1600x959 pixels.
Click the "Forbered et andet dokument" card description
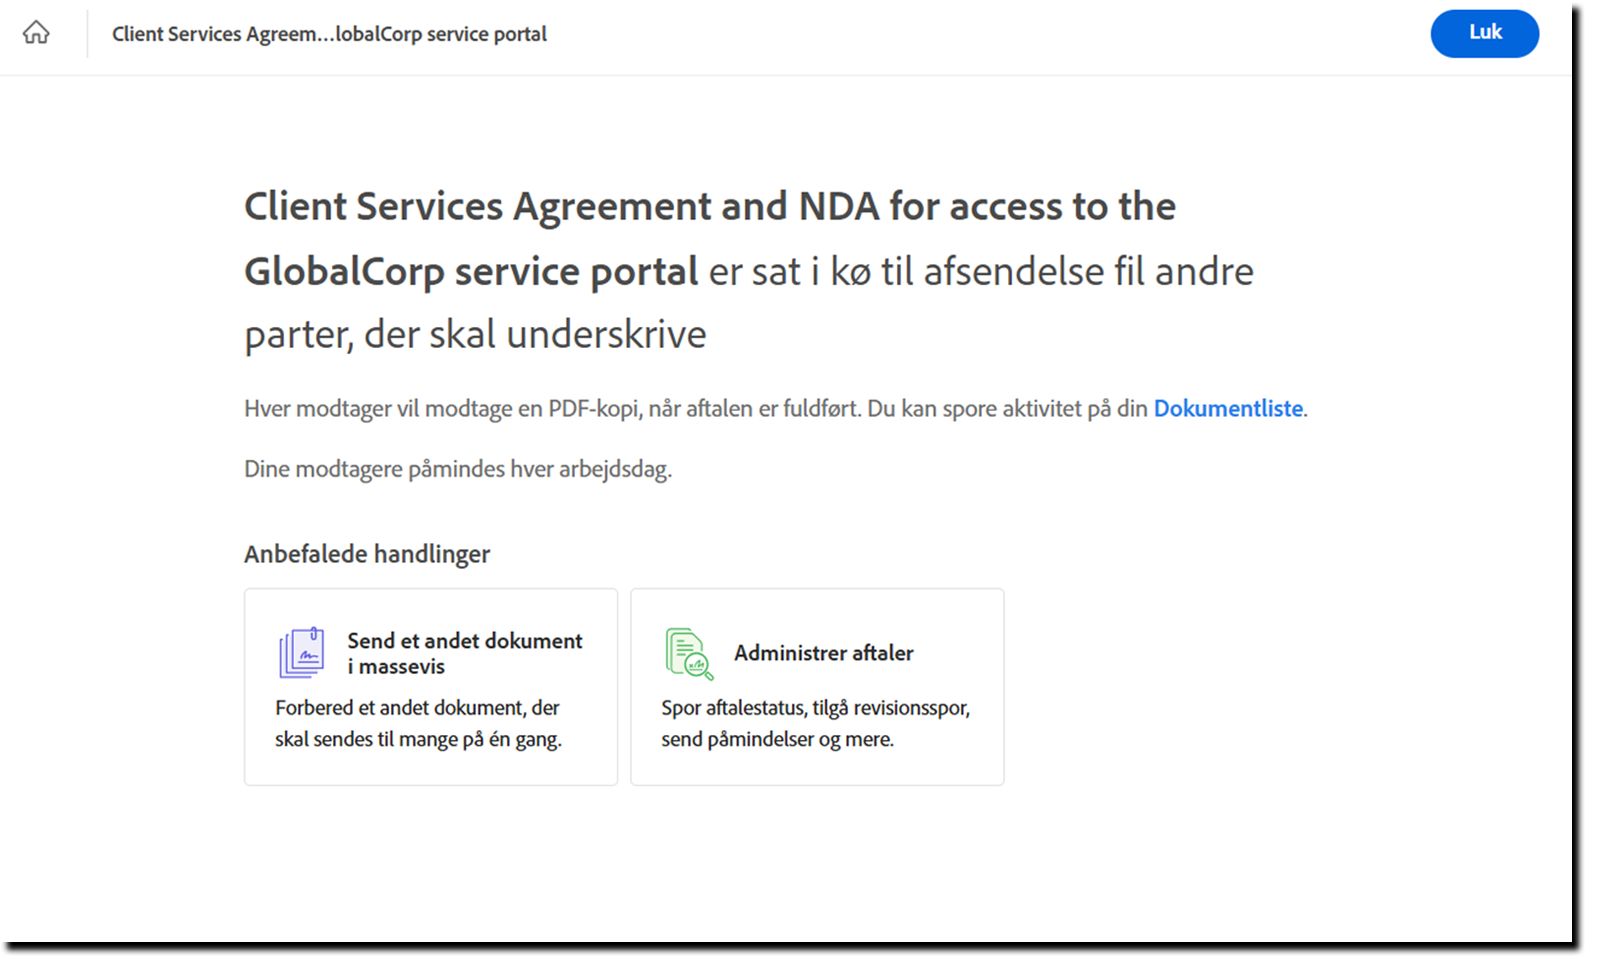(x=417, y=708)
